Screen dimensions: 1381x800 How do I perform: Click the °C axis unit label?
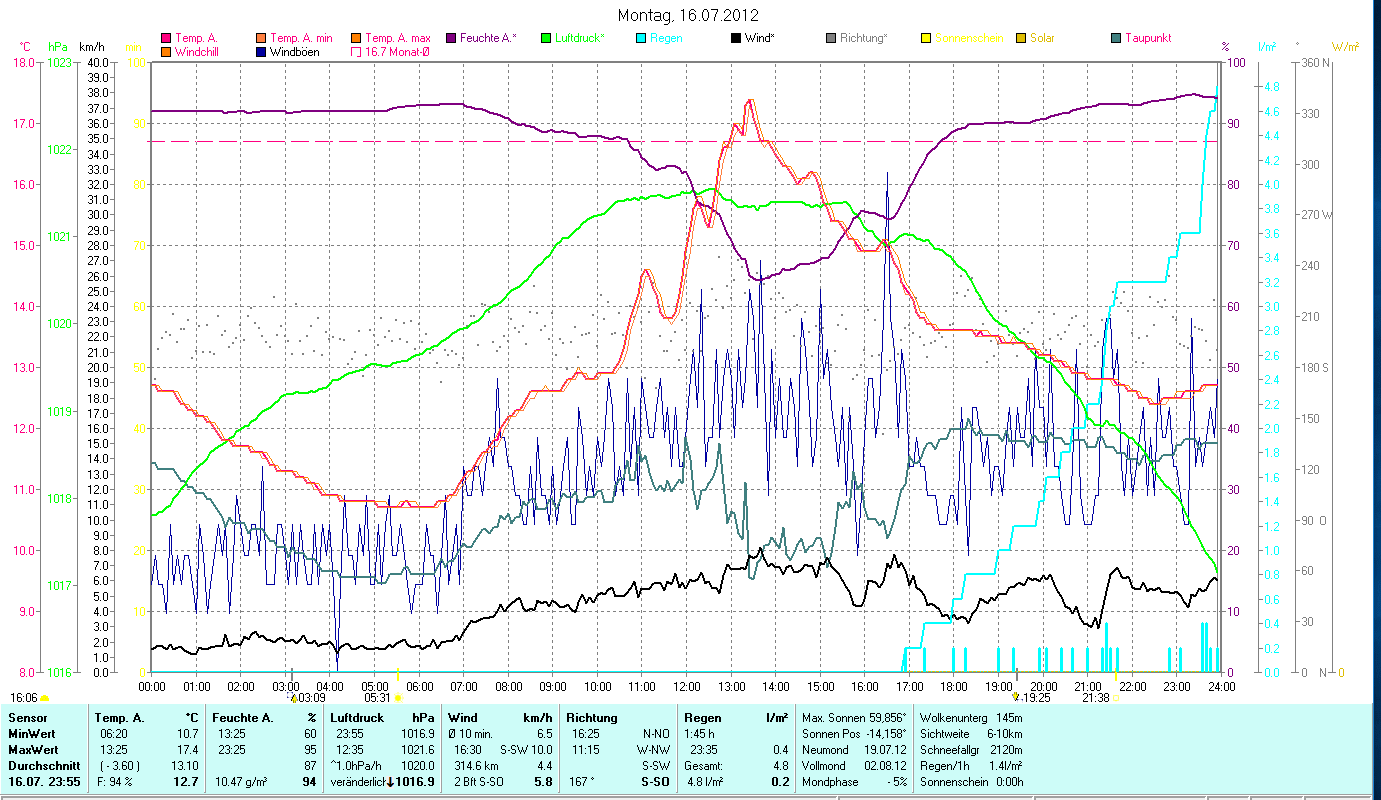[x=25, y=47]
